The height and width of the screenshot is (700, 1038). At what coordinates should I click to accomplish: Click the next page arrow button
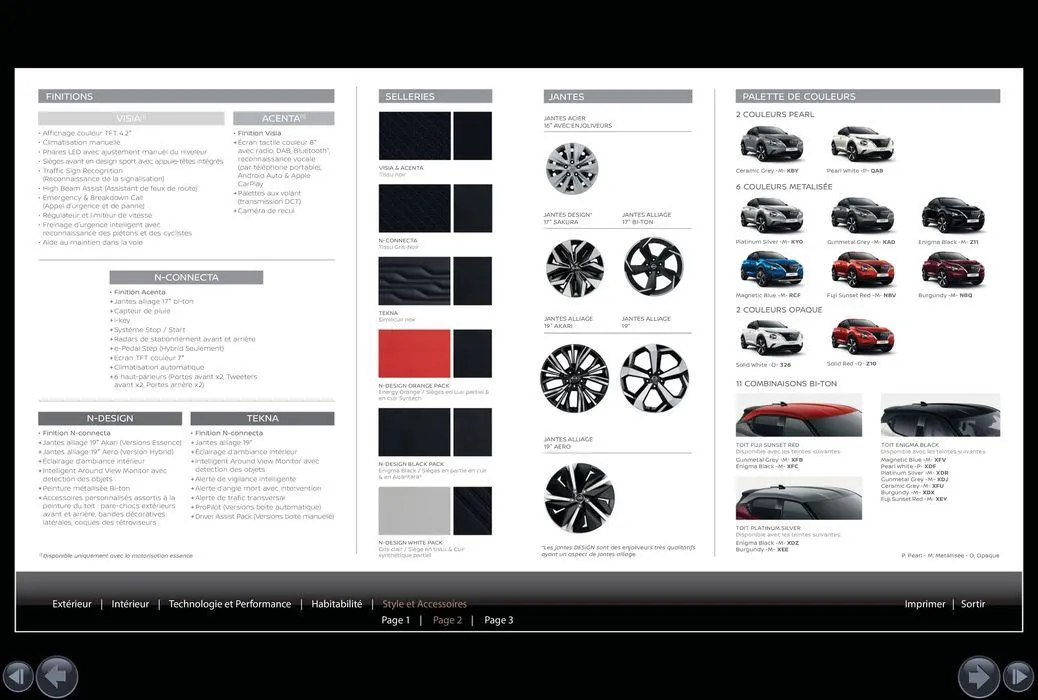(981, 677)
